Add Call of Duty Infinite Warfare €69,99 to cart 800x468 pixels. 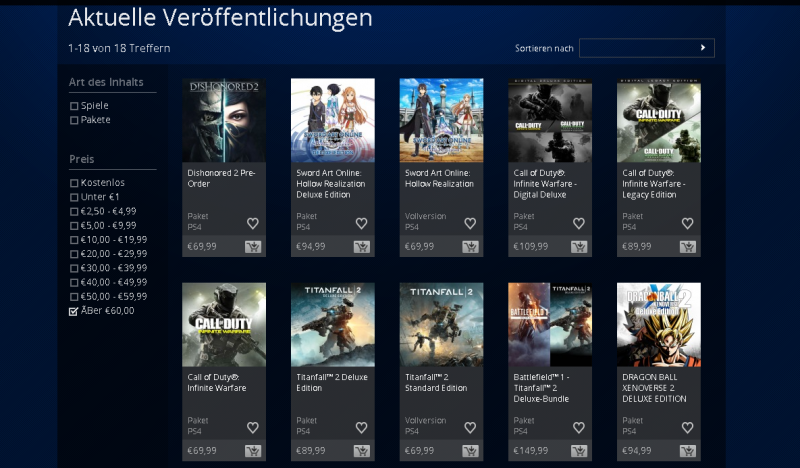pyautogui.click(x=253, y=451)
